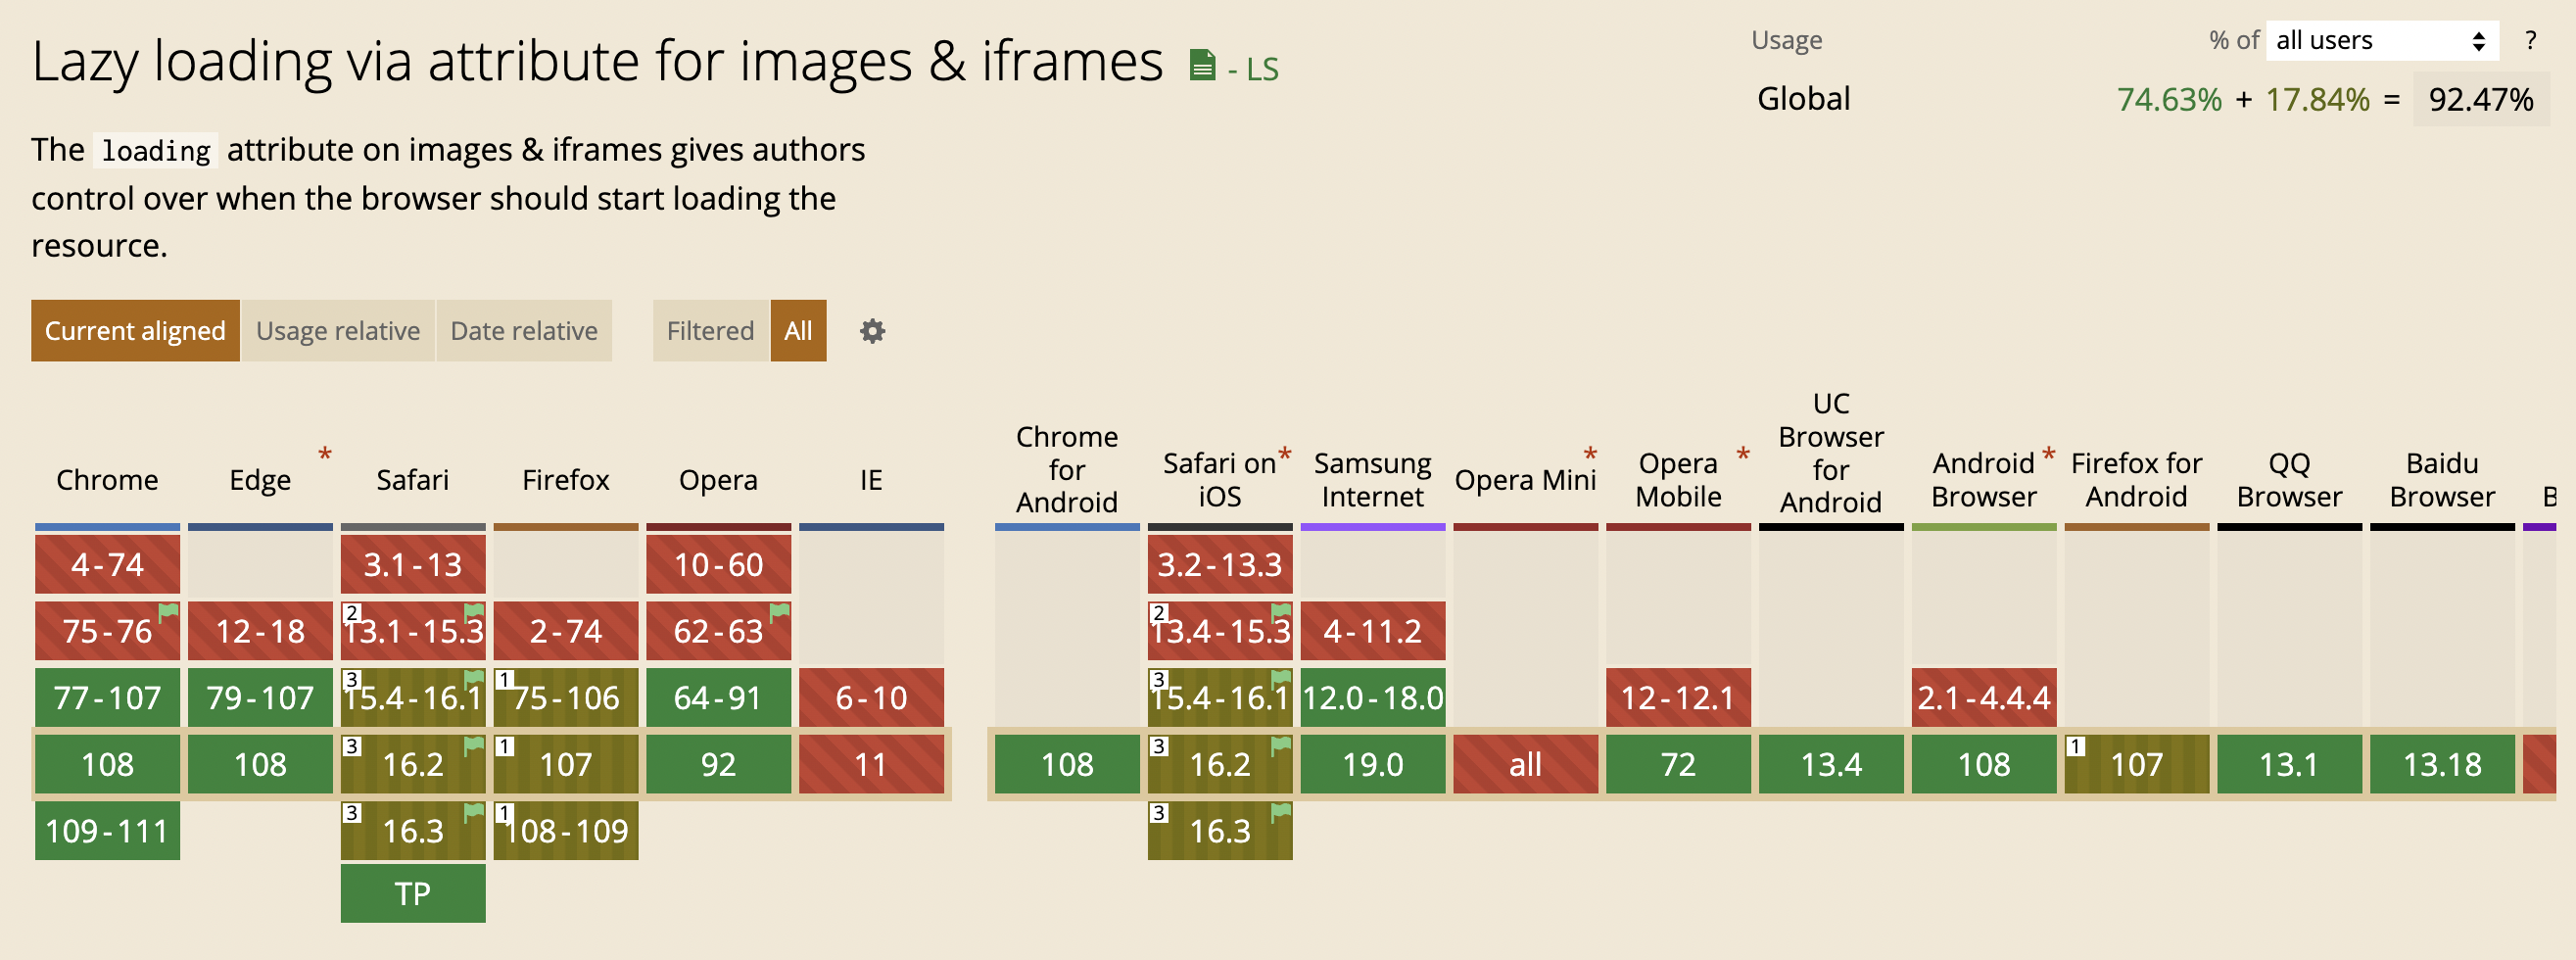
Task: Click the red asterisk next to Edge
Action: coord(325,455)
